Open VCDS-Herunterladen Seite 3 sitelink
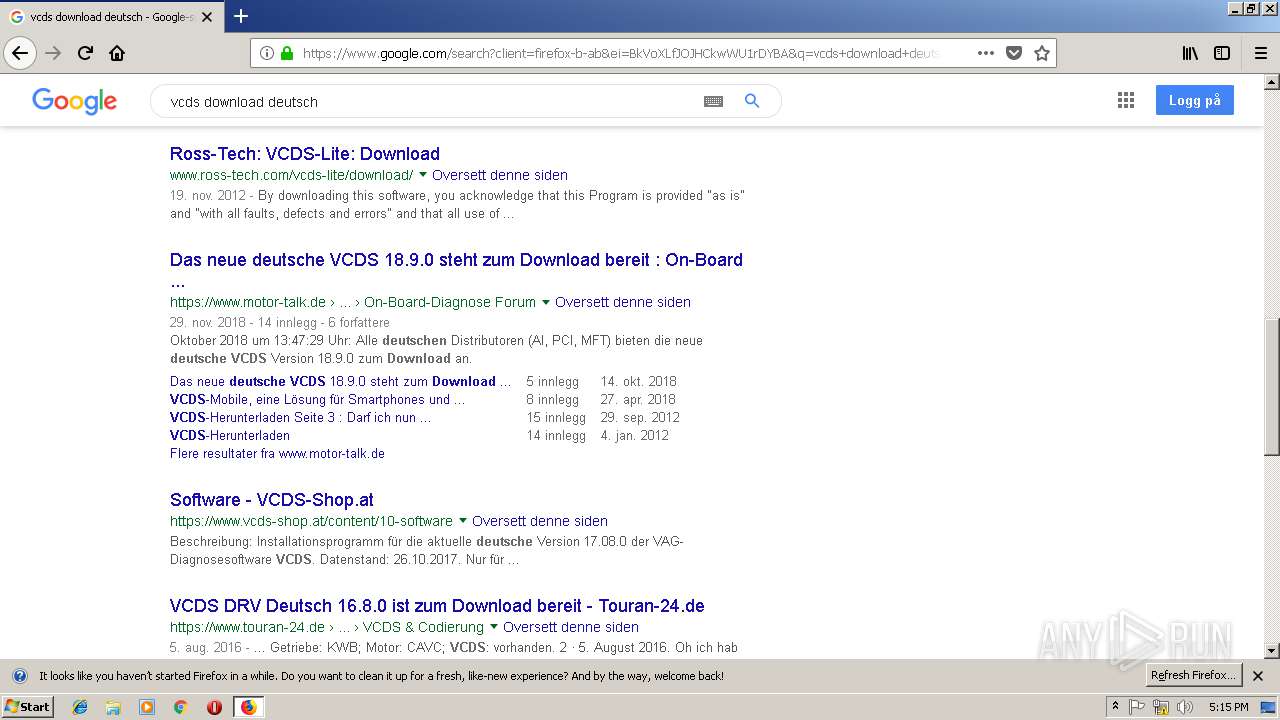 coord(301,417)
